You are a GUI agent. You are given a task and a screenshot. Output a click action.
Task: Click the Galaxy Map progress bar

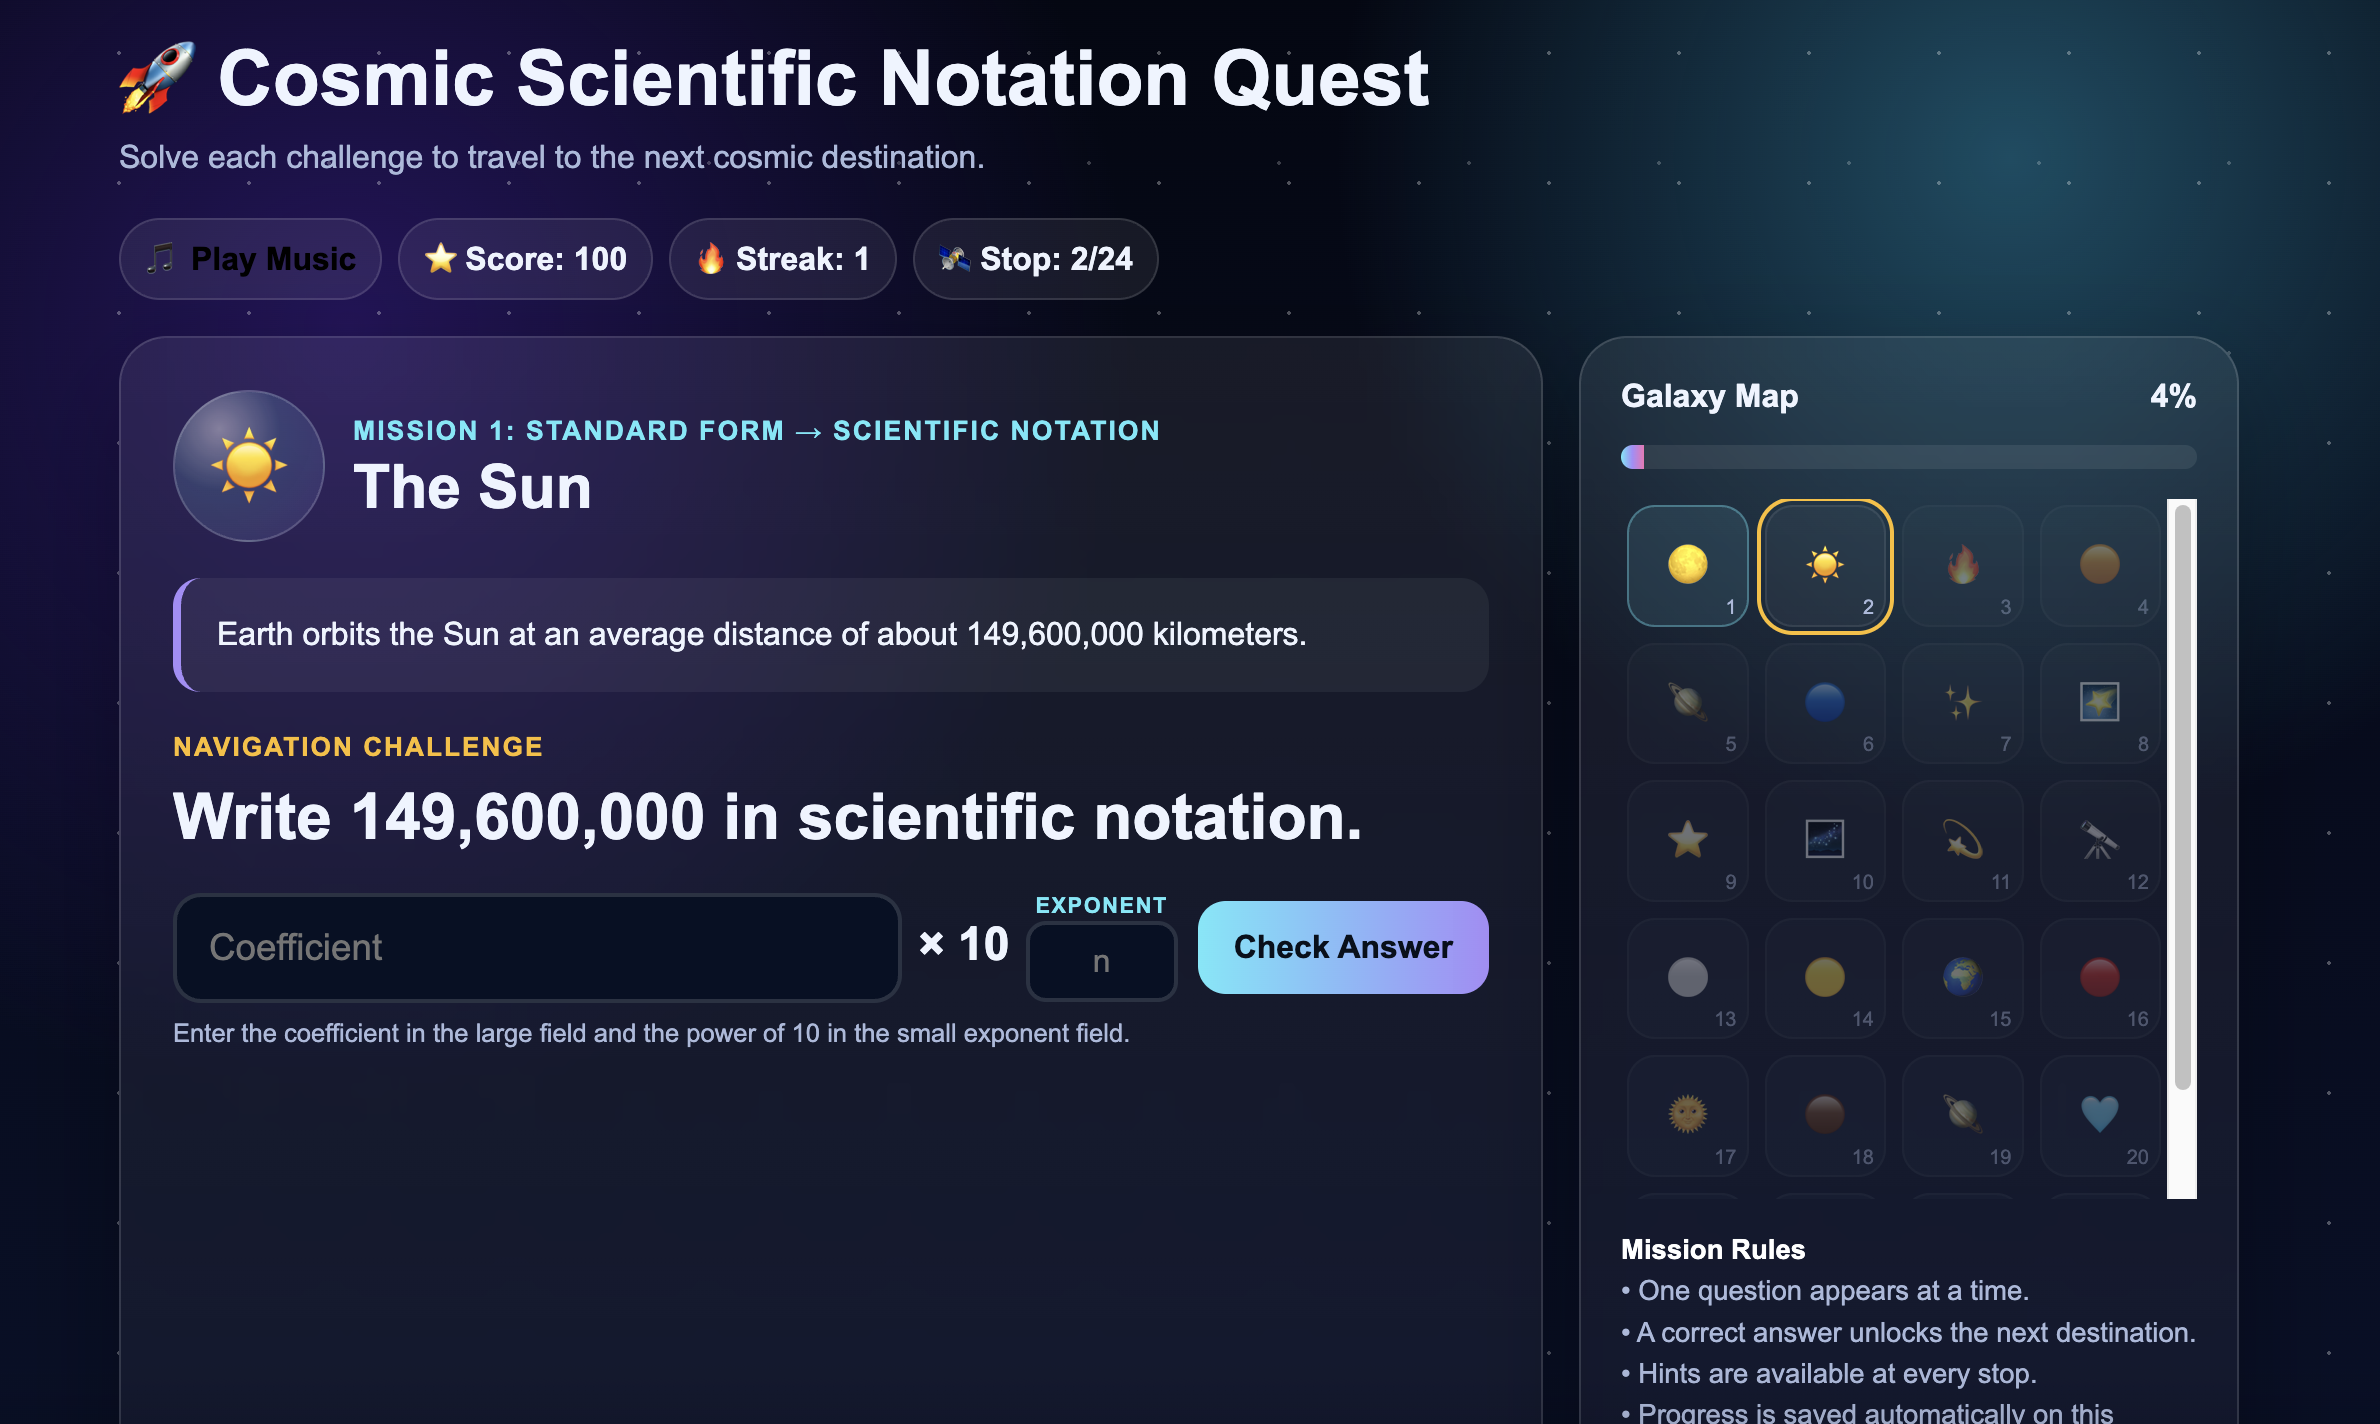pos(1908,457)
